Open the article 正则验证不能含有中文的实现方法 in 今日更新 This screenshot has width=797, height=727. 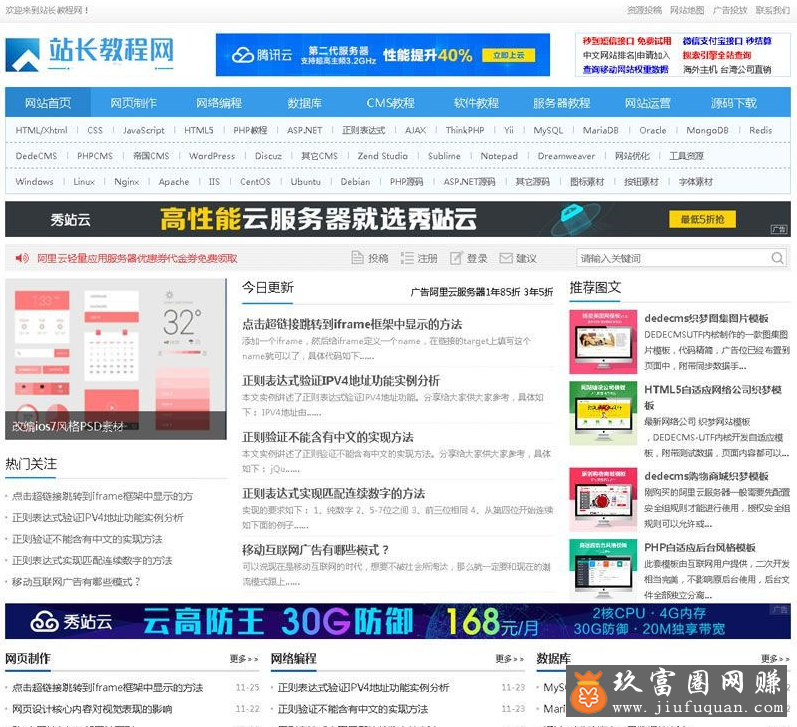pyautogui.click(x=327, y=437)
